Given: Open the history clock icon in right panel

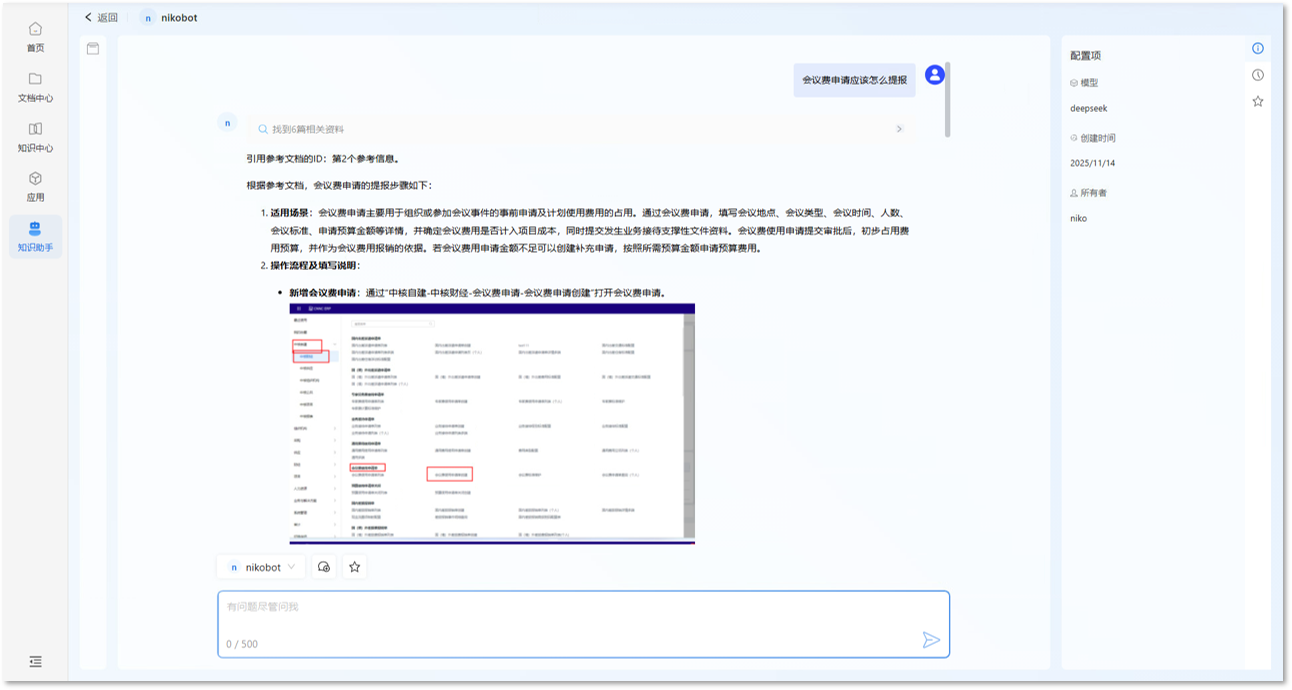Looking at the screenshot, I should tap(1258, 75).
